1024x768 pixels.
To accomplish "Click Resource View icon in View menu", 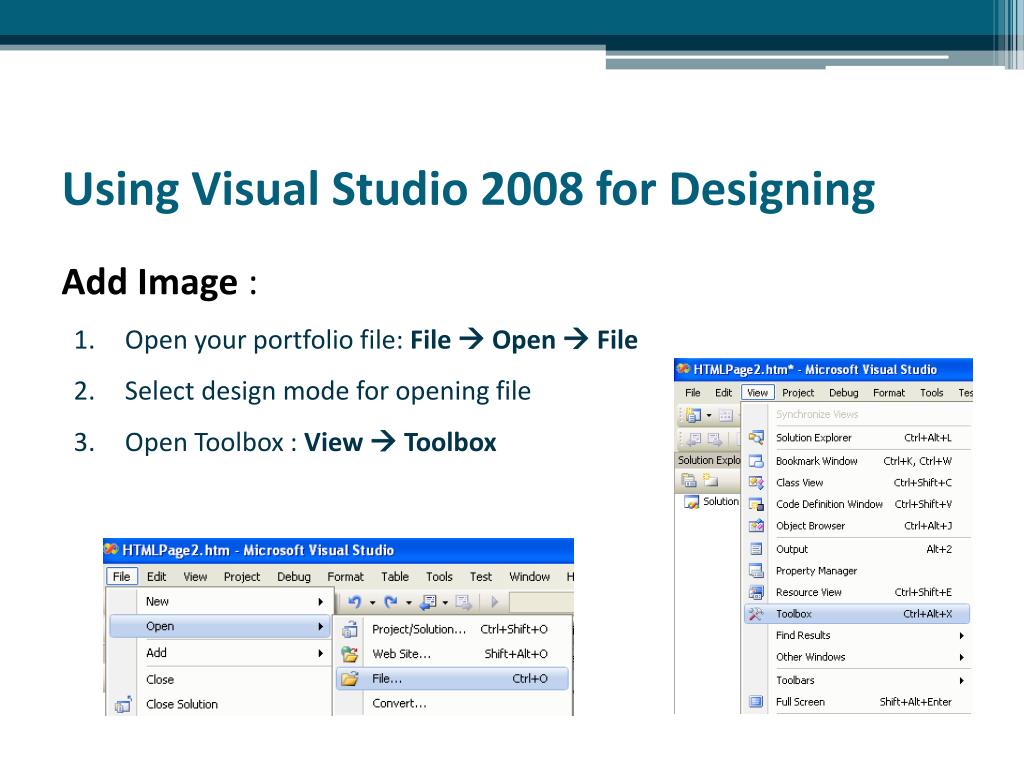I will 756,592.
